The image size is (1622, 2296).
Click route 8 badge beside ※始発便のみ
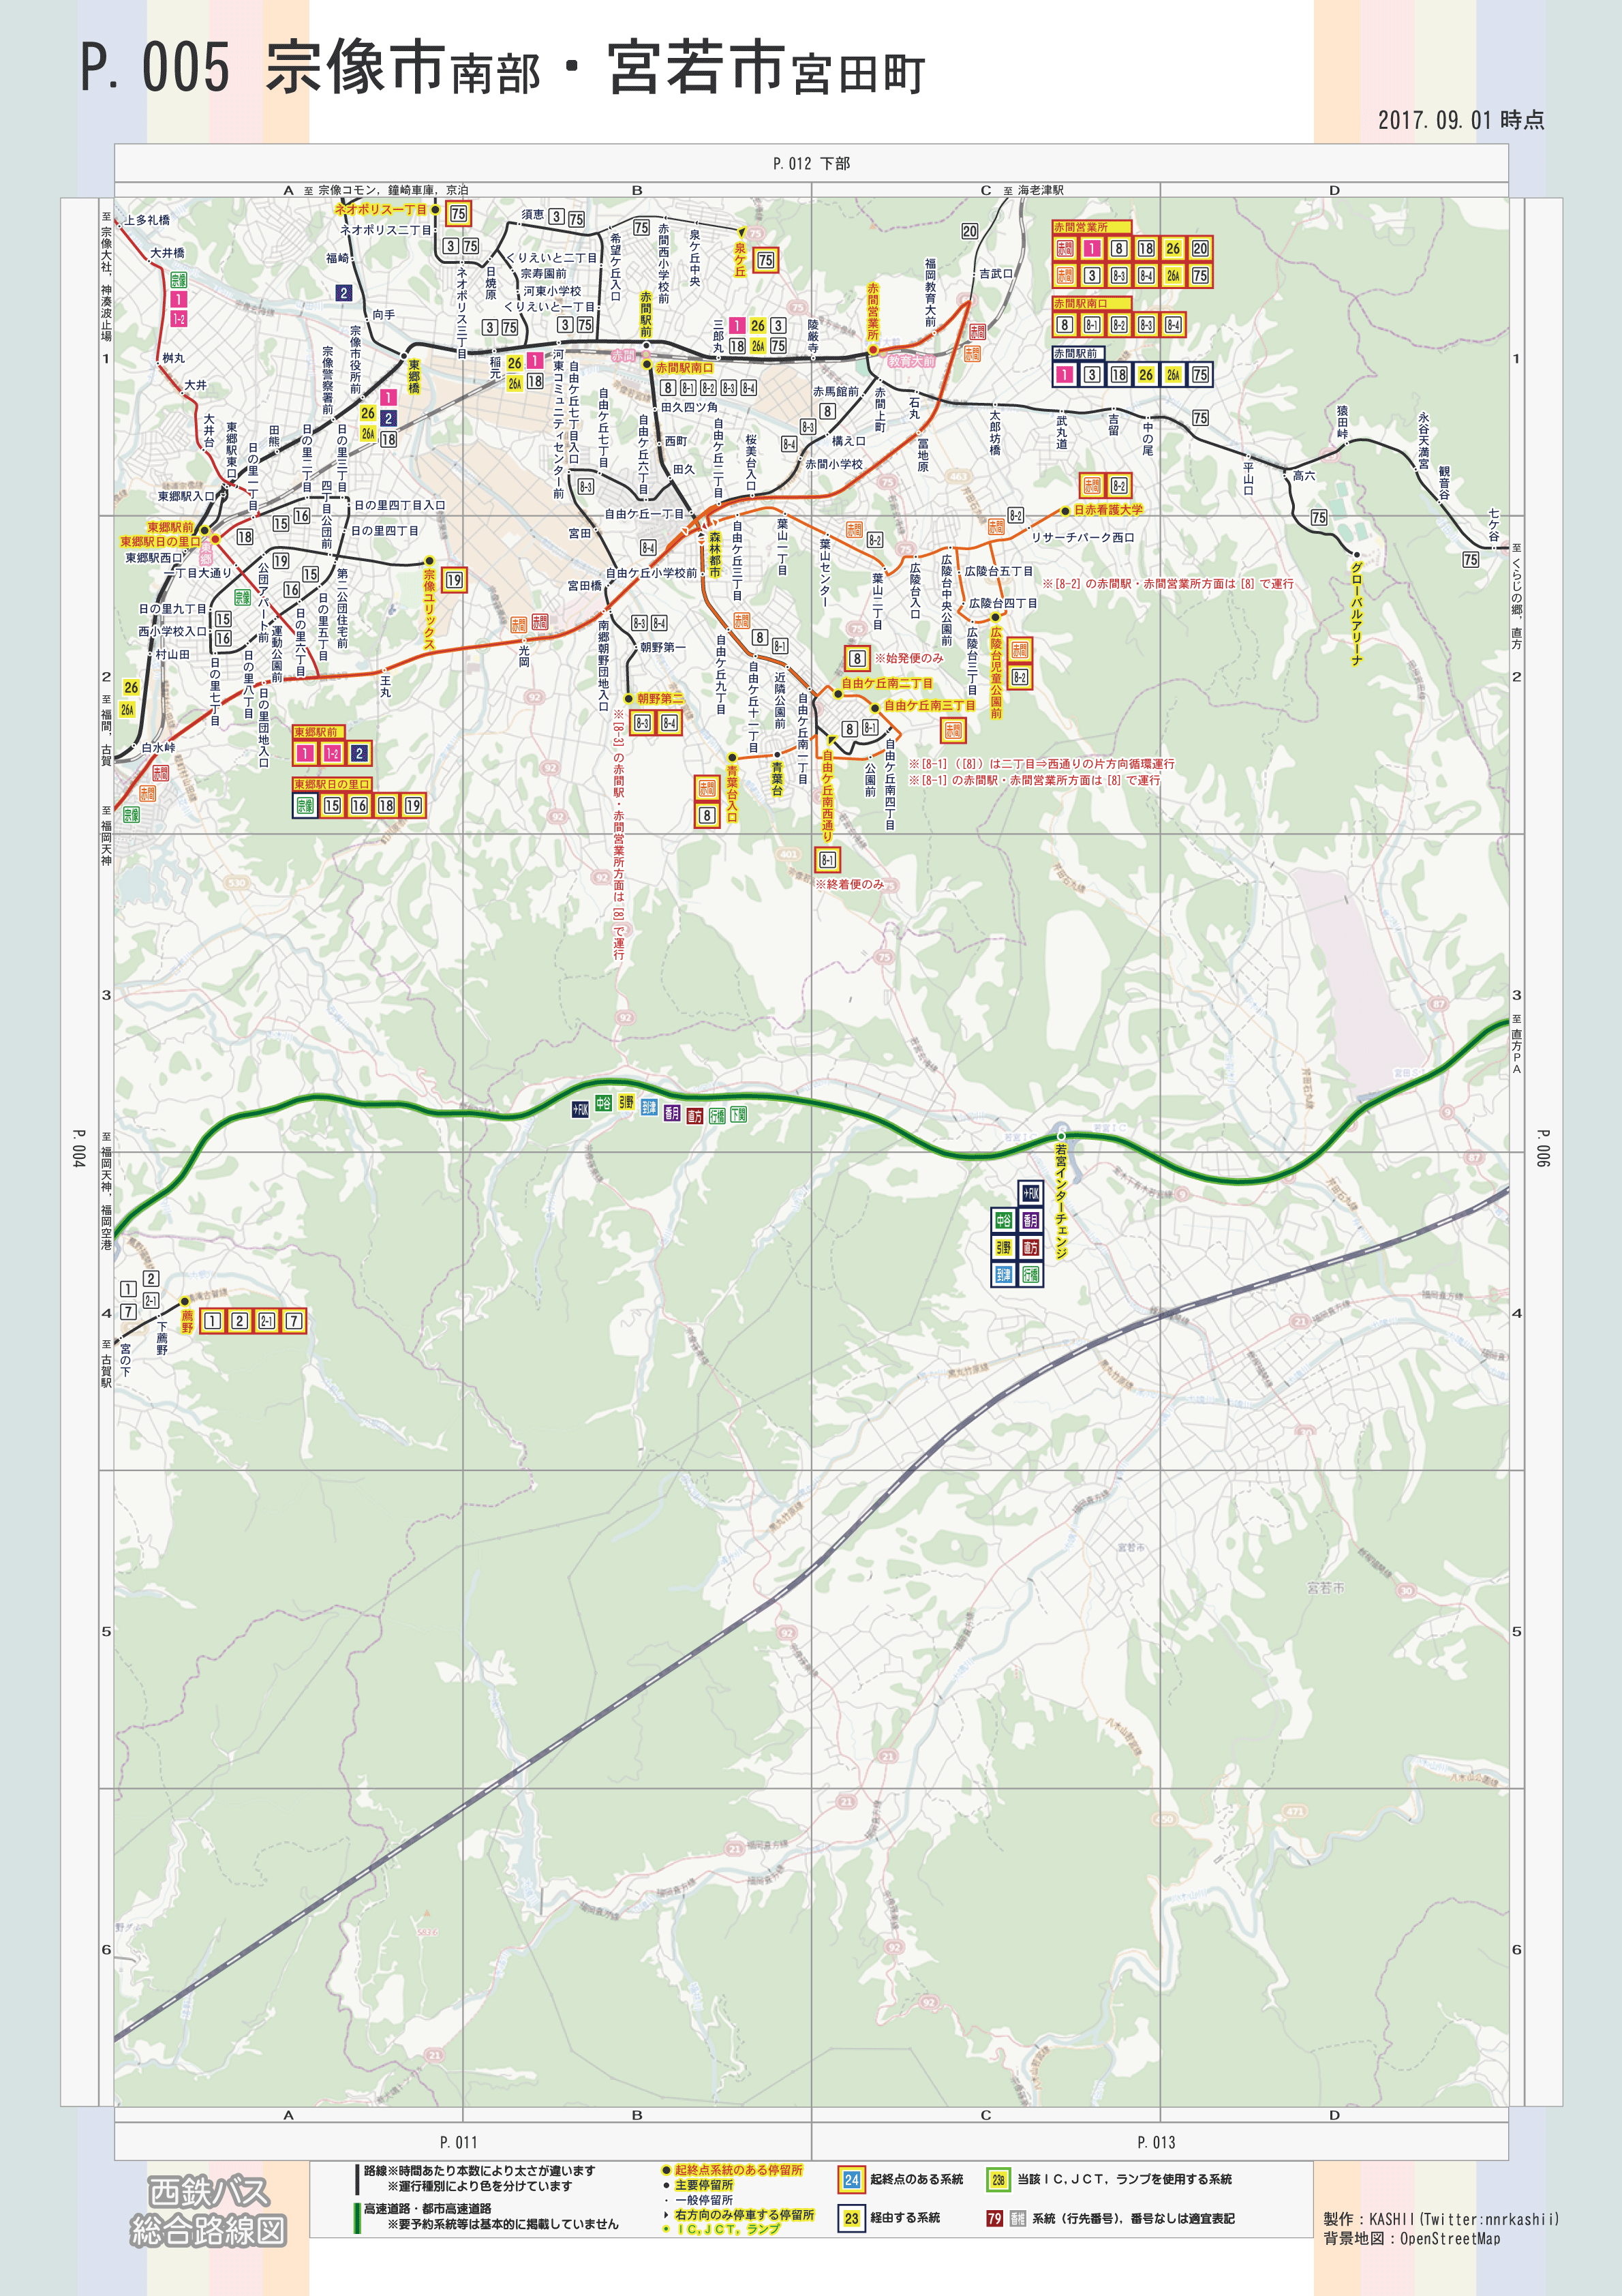point(857,658)
